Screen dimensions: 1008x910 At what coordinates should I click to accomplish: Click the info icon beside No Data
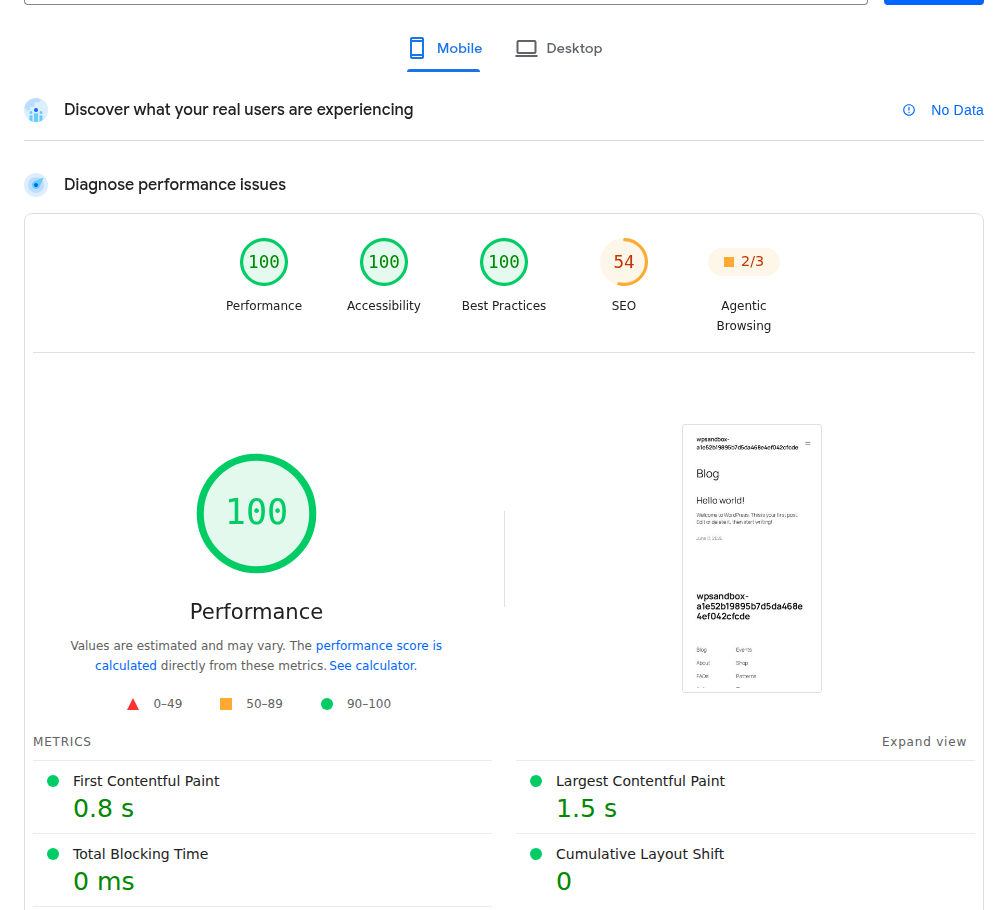(x=909, y=110)
